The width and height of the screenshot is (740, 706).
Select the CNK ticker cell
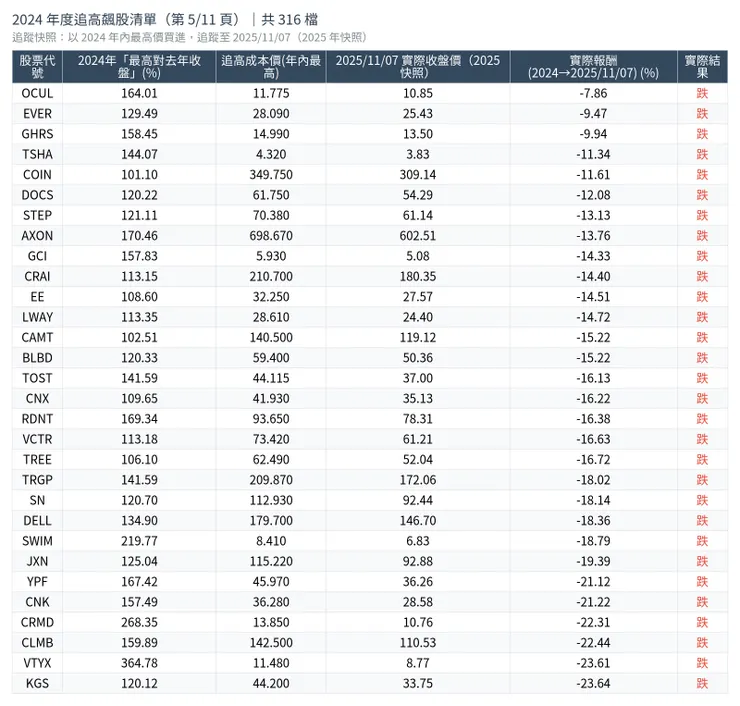point(37,602)
